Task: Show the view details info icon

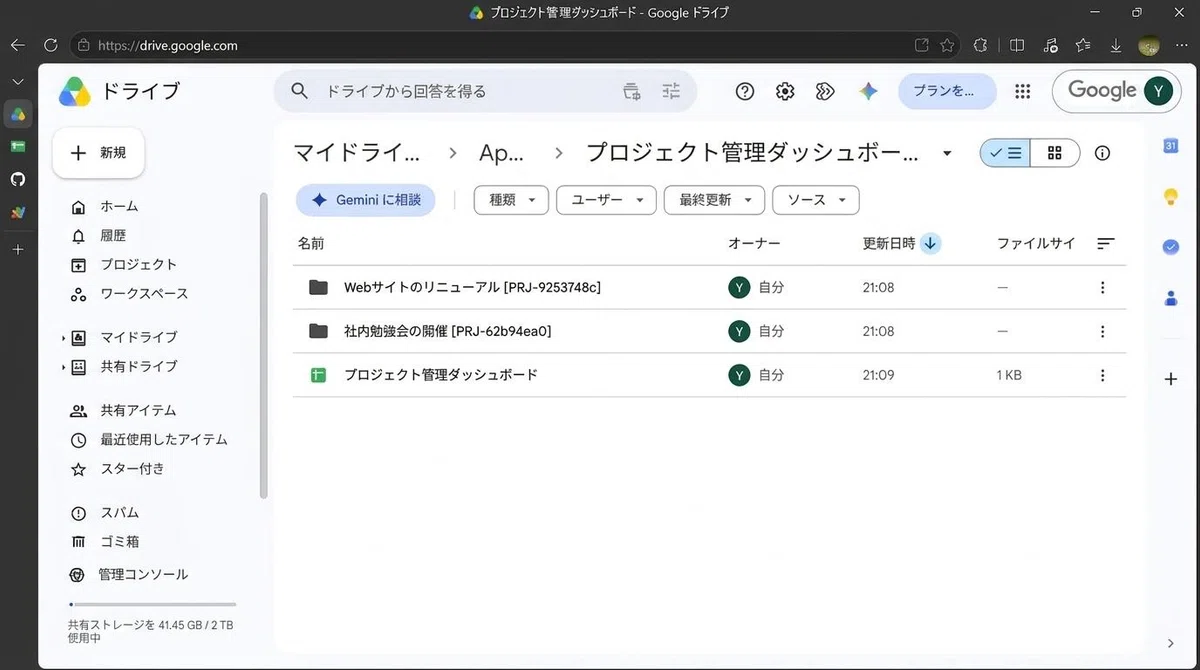Action: (x=1102, y=153)
